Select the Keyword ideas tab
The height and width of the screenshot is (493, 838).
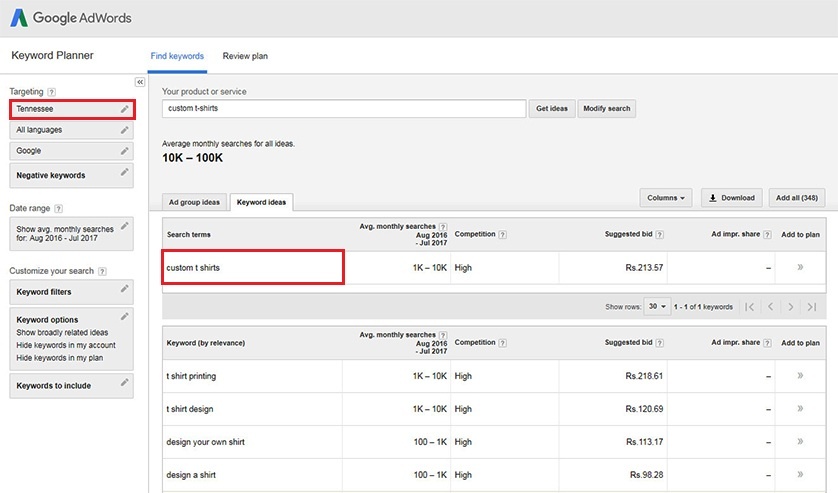261,202
